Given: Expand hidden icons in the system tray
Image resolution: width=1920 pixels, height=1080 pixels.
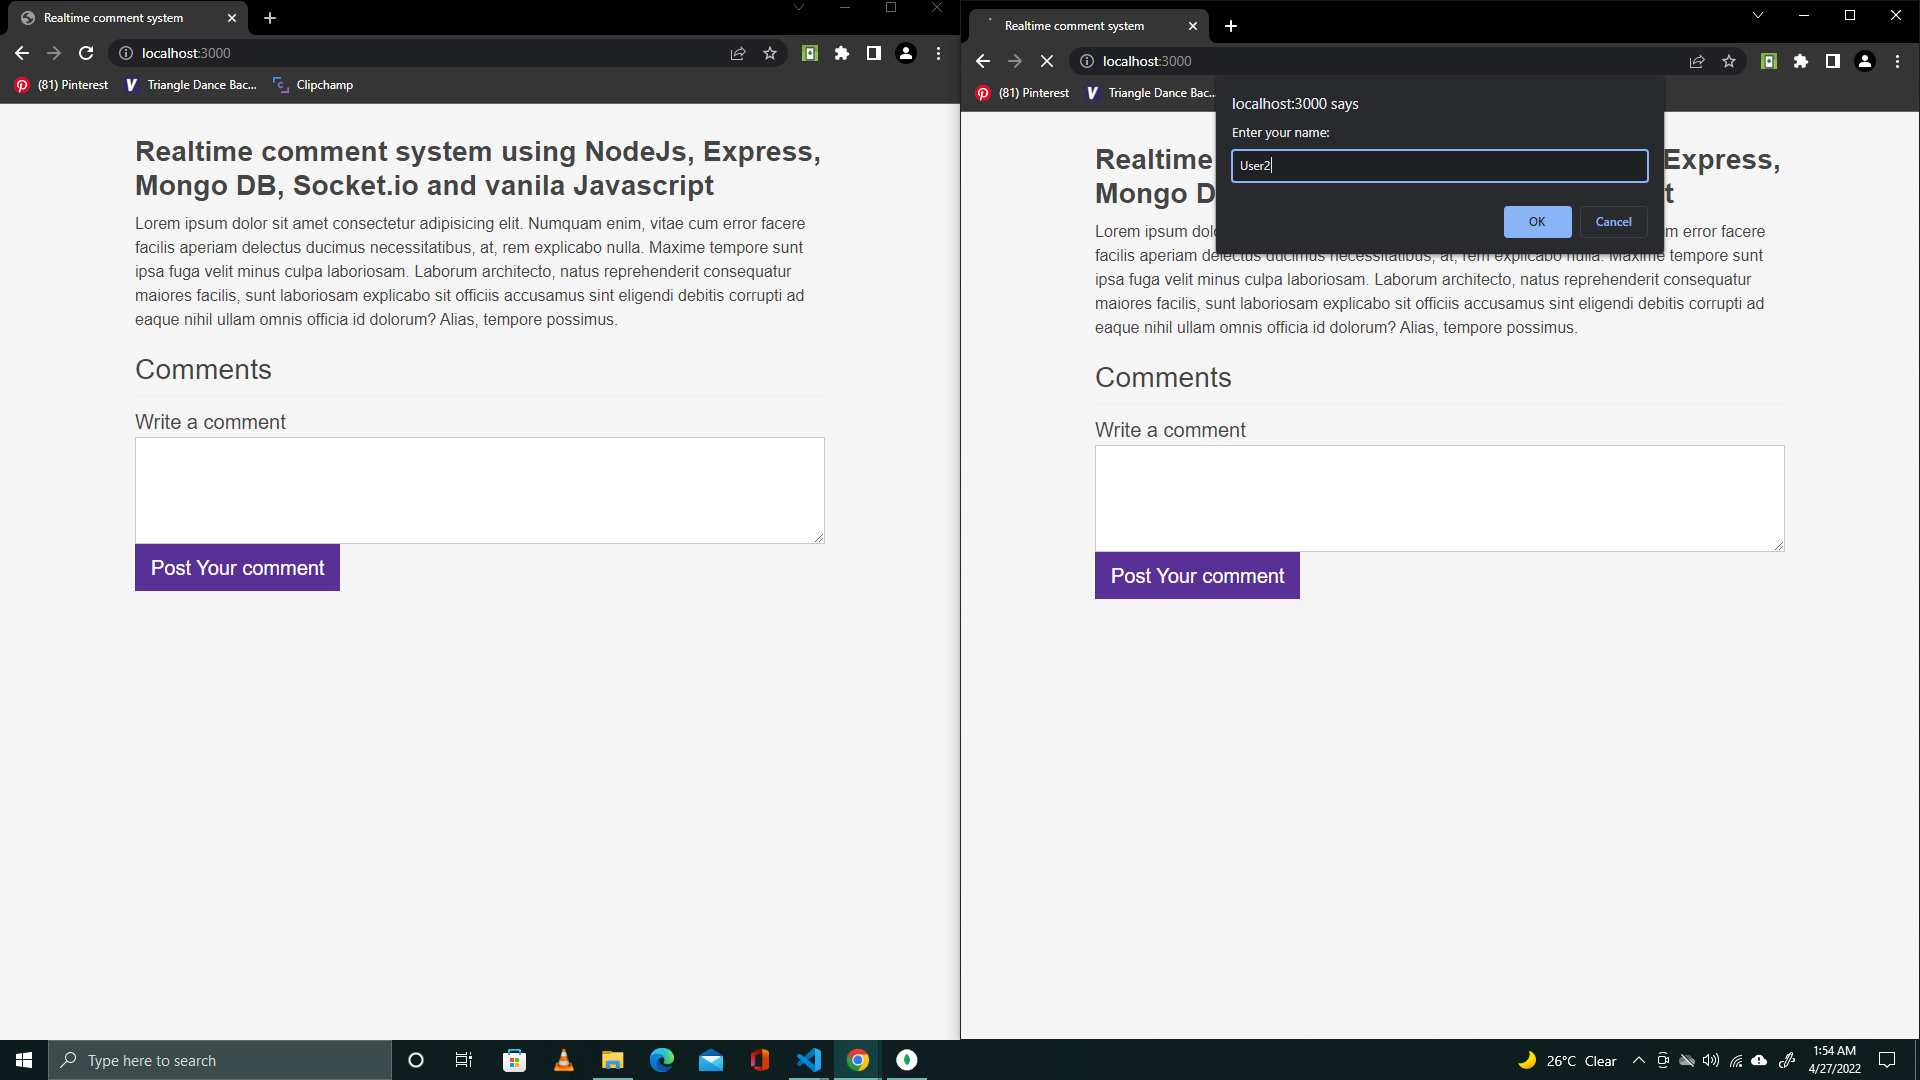Looking at the screenshot, I should [1639, 1060].
